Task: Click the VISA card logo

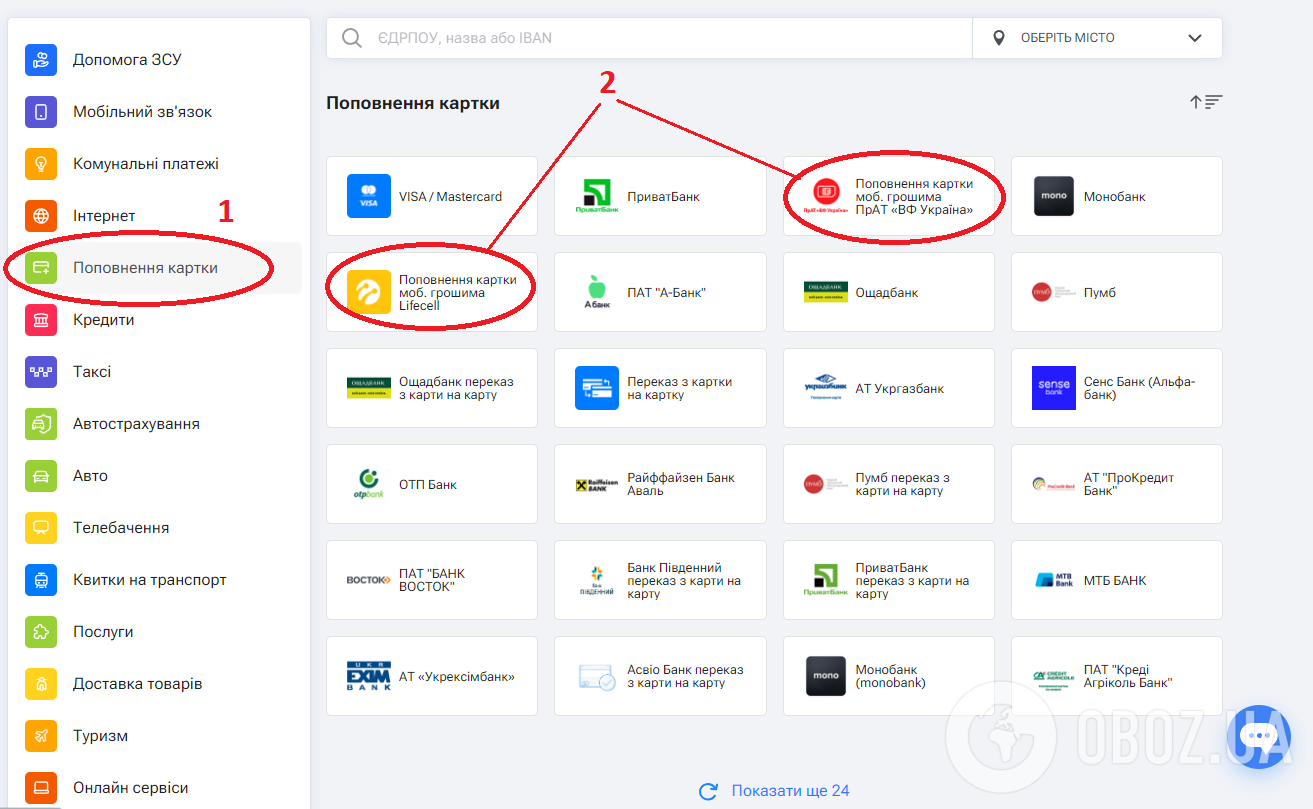Action: (369, 196)
